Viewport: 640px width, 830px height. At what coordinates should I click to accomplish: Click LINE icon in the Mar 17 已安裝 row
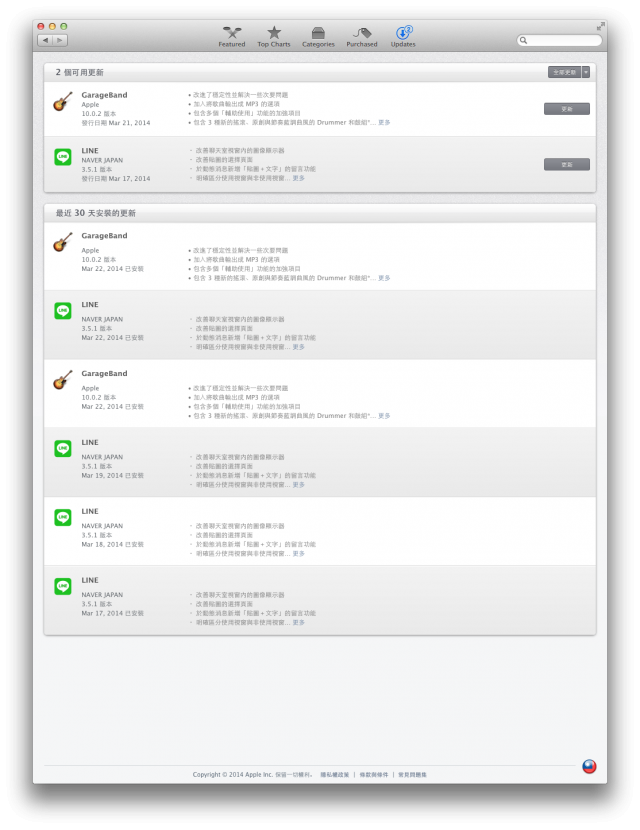click(63, 586)
